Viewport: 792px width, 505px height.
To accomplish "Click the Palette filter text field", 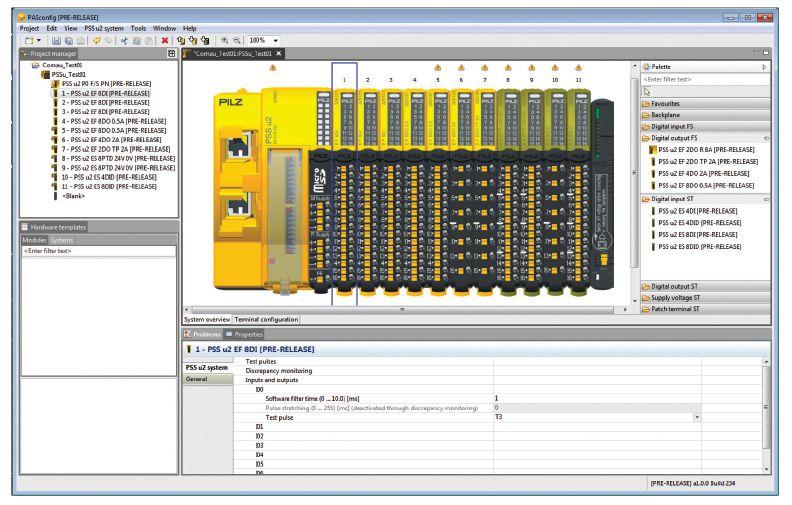I will click(x=706, y=79).
